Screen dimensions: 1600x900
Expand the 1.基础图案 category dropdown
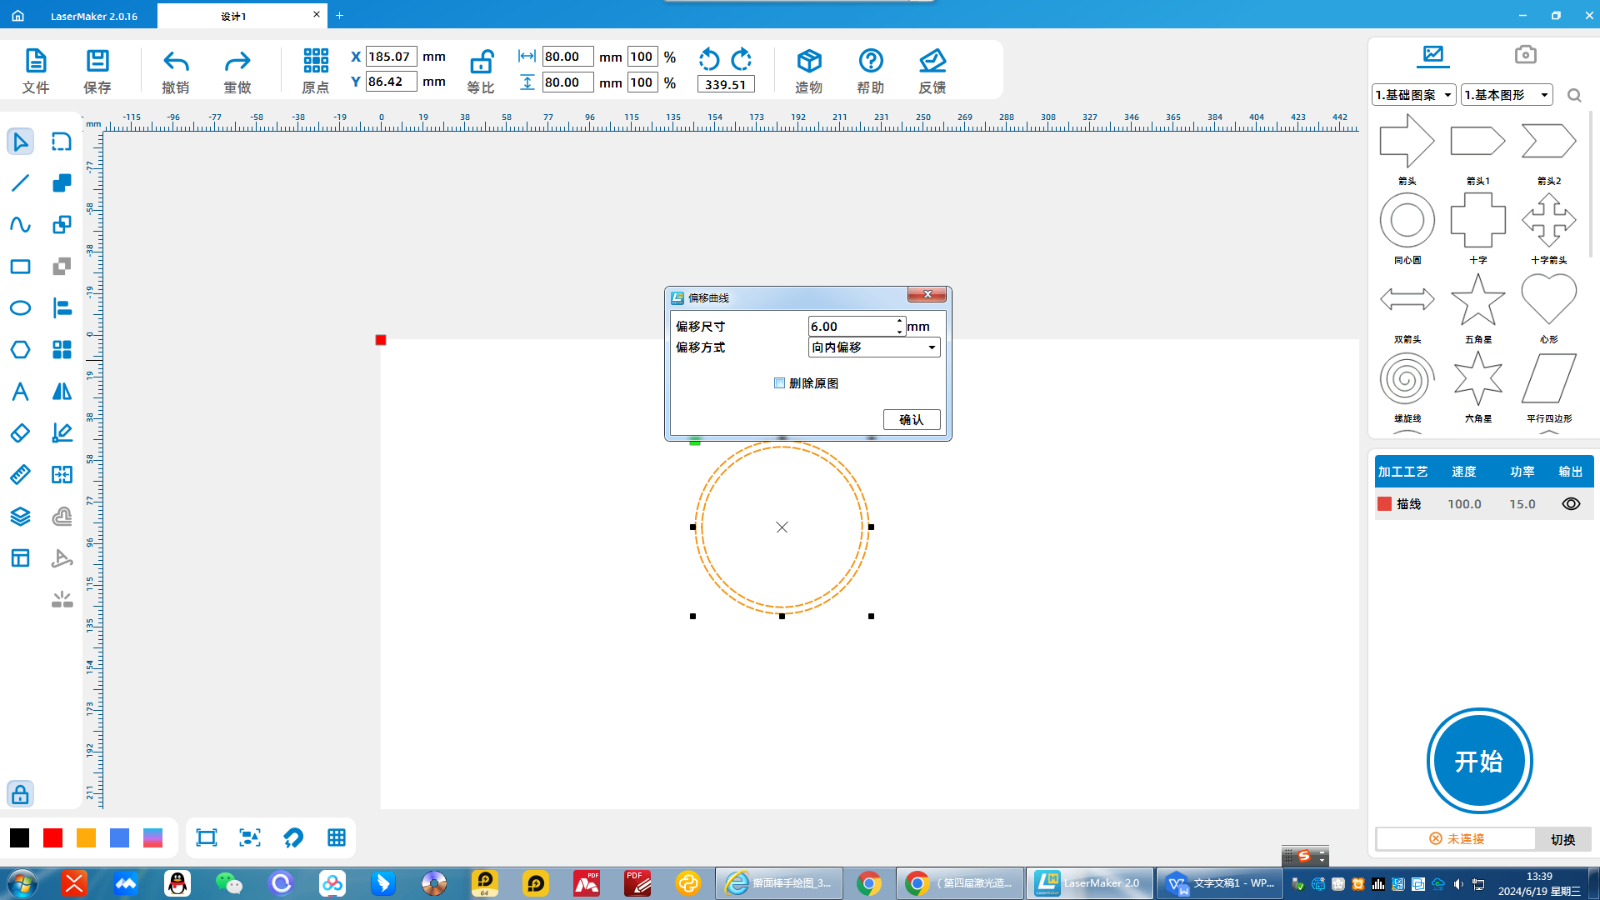pyautogui.click(x=1413, y=95)
